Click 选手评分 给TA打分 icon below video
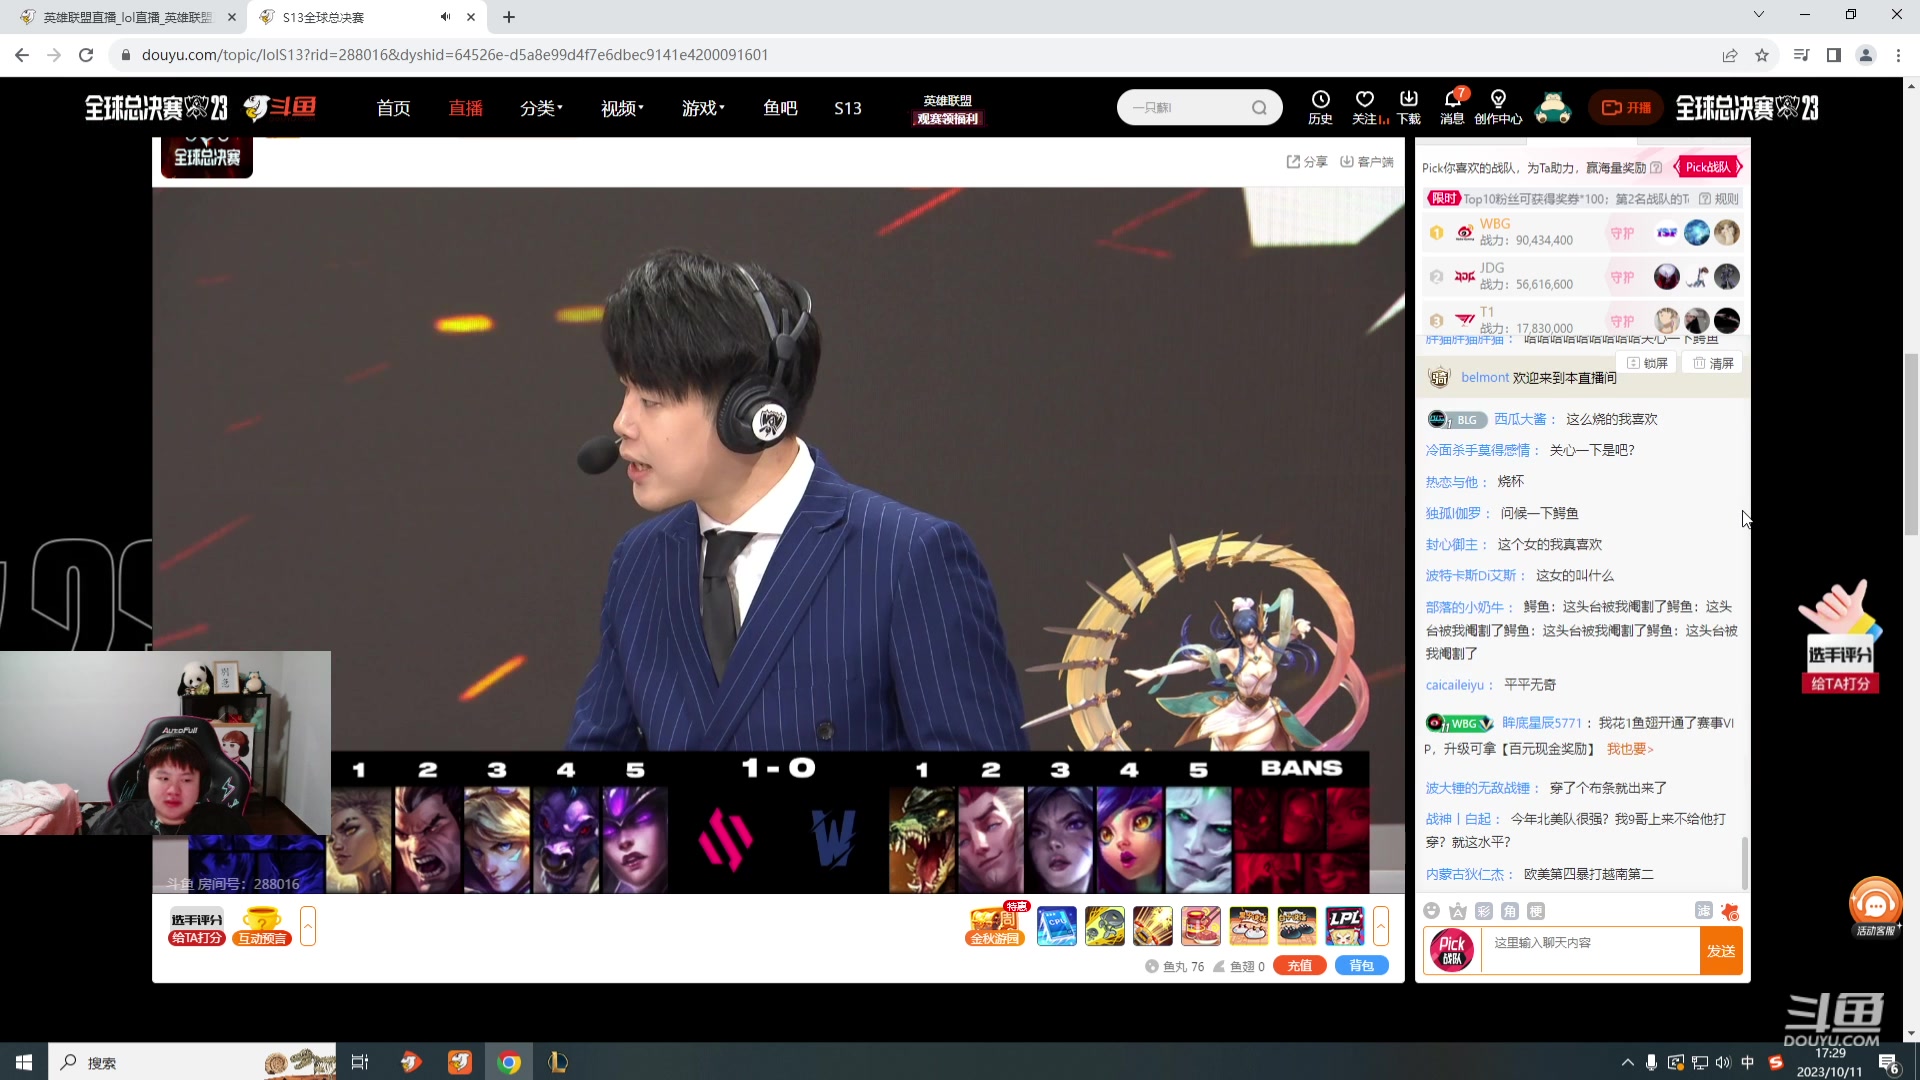 [196, 927]
